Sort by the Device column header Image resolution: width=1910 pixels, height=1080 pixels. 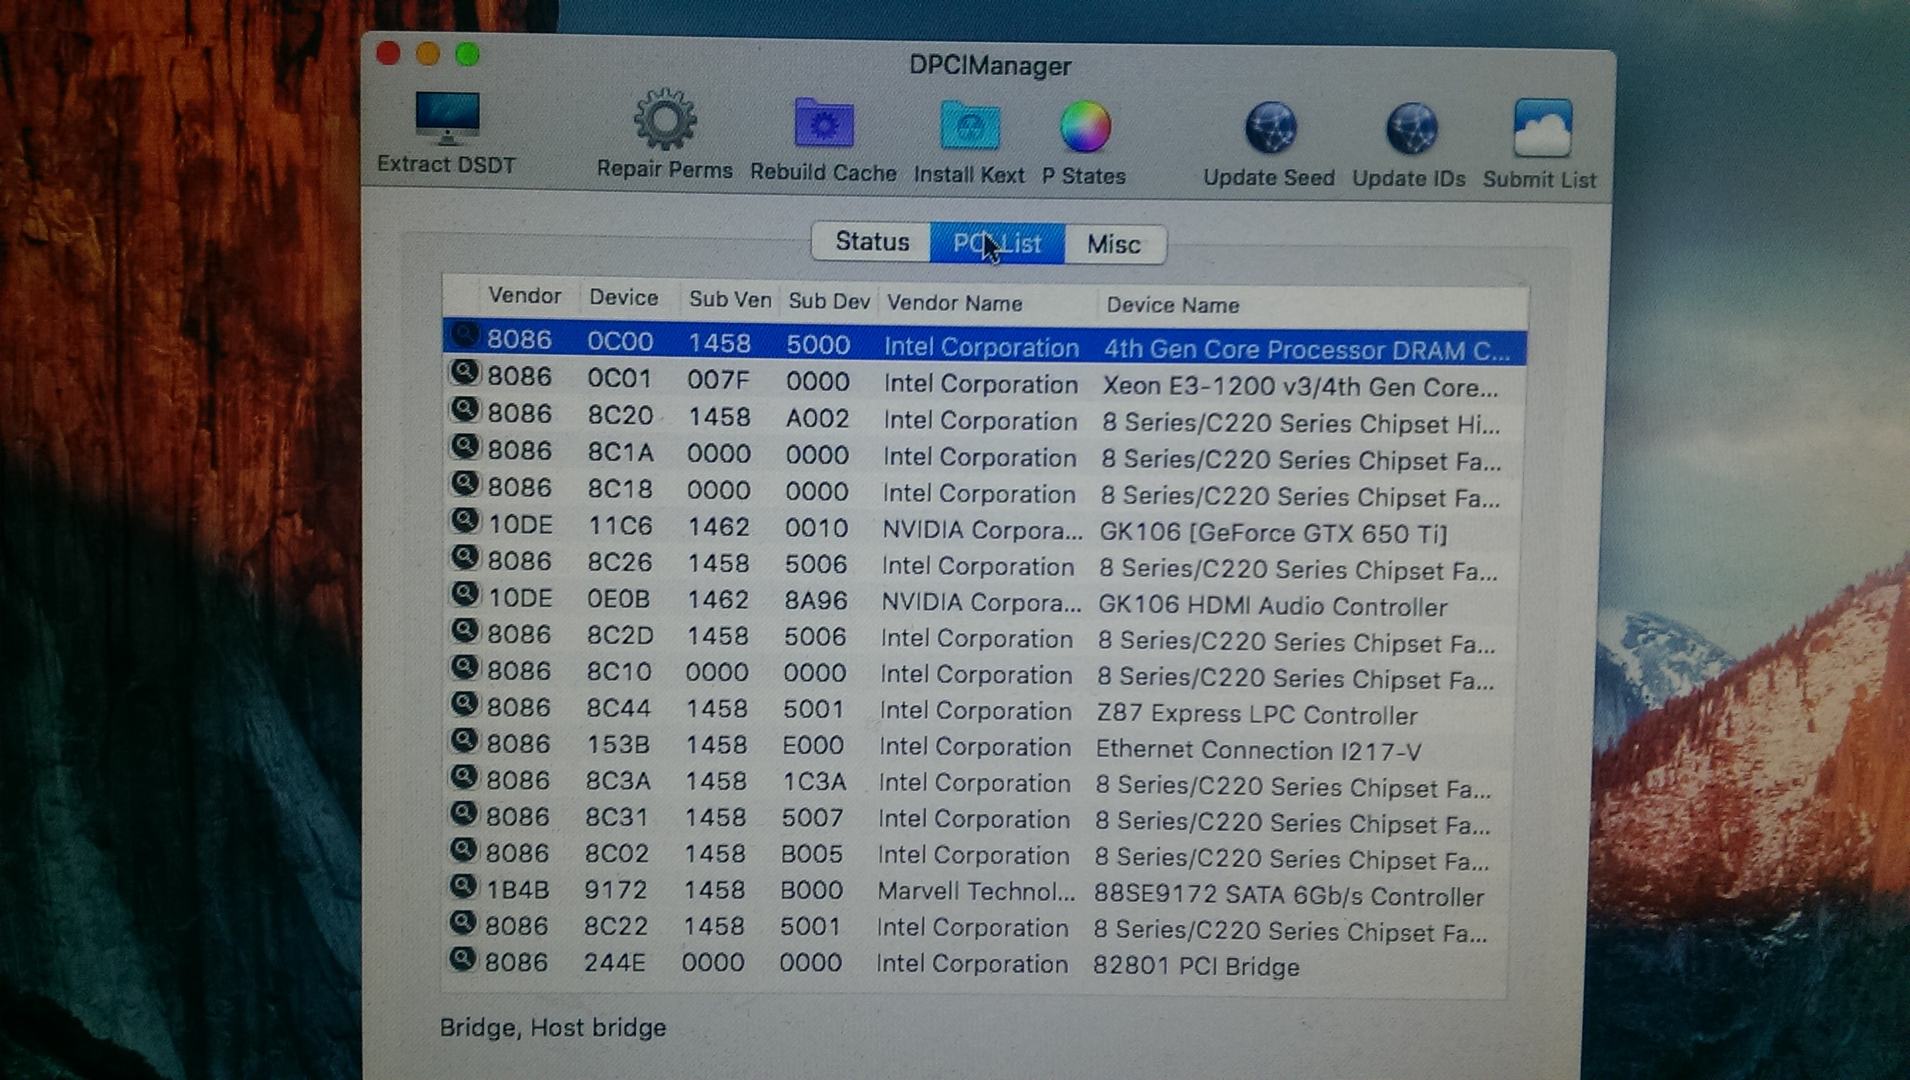[x=623, y=298]
